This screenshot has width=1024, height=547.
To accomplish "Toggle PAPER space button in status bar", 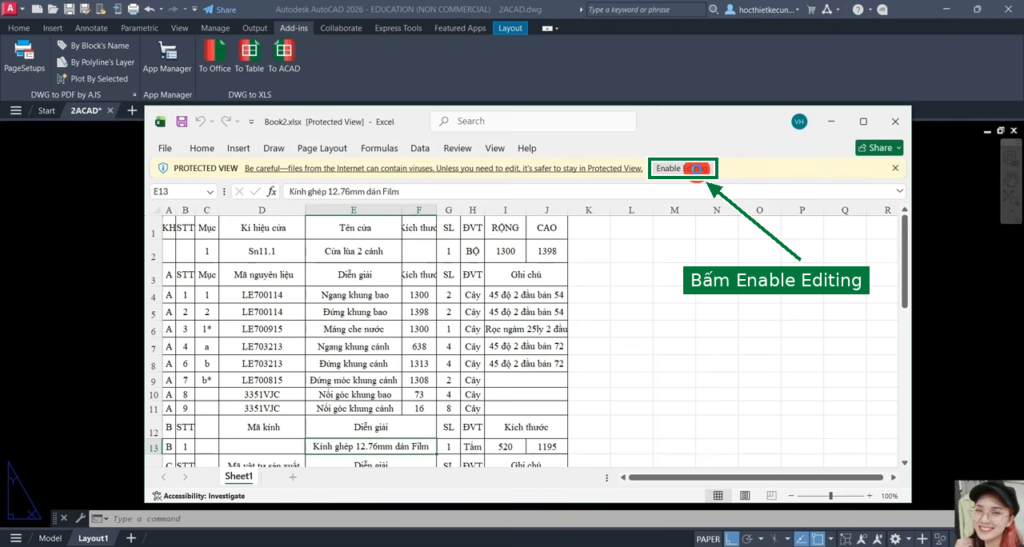I will 708,539.
